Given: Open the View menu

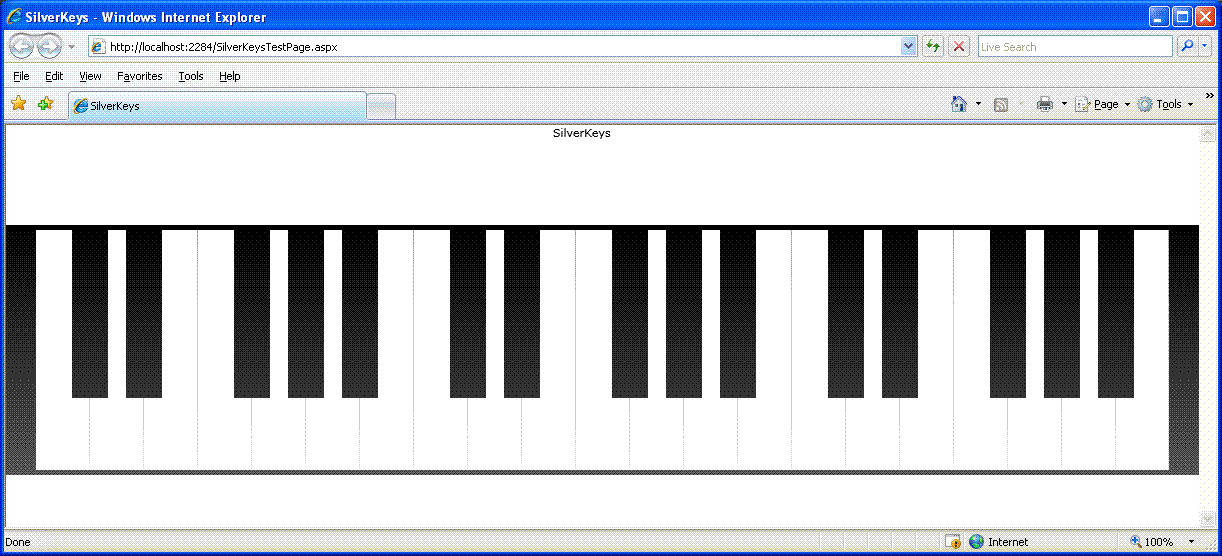Looking at the screenshot, I should point(90,76).
